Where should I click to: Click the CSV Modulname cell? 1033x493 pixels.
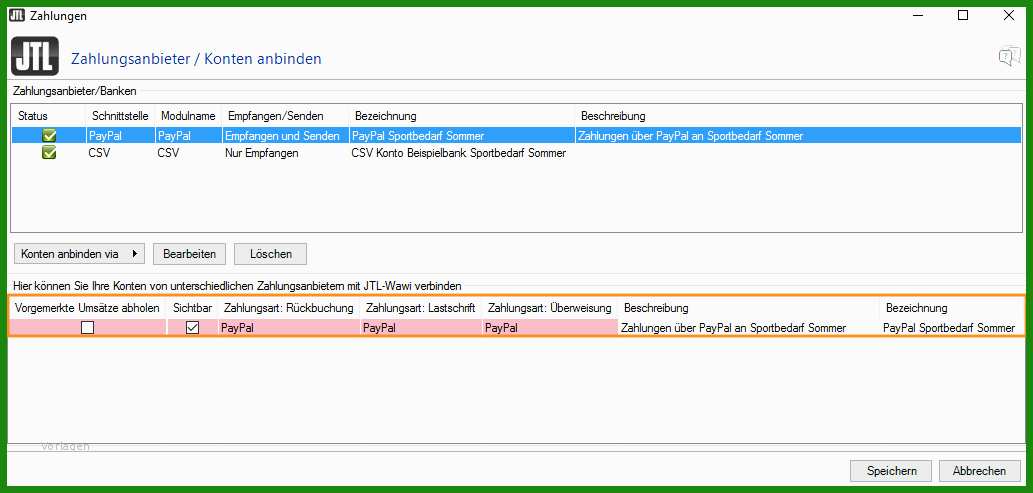click(x=167, y=154)
